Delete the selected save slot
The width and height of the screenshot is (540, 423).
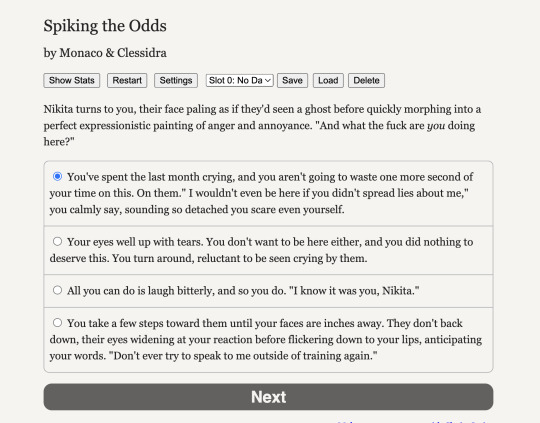click(x=366, y=81)
